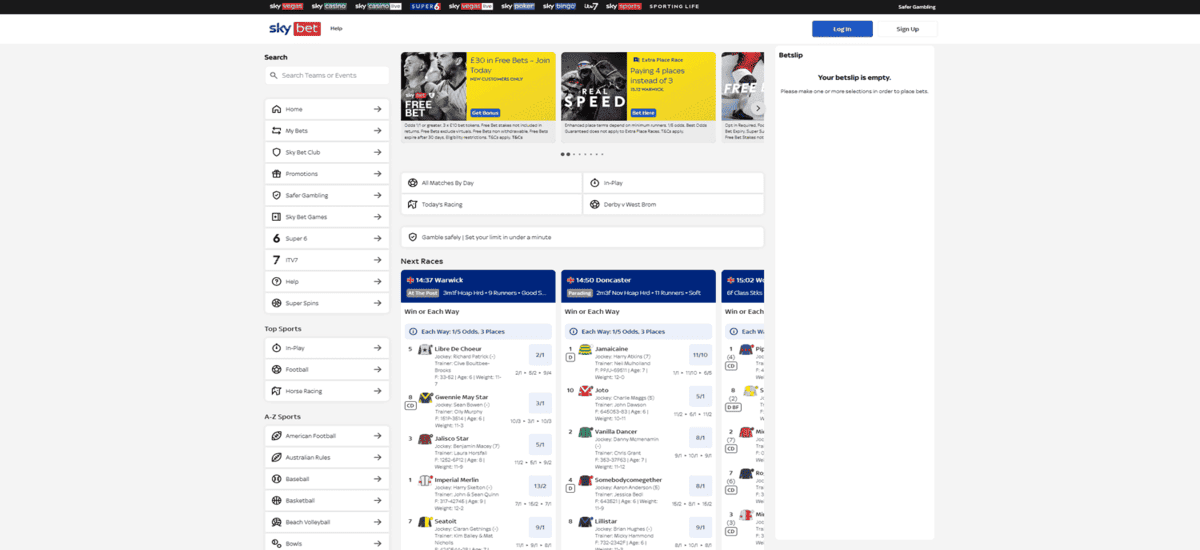
Task: Click the Horse Racing horse icon in the sidebar
Action: pyautogui.click(x=276, y=391)
